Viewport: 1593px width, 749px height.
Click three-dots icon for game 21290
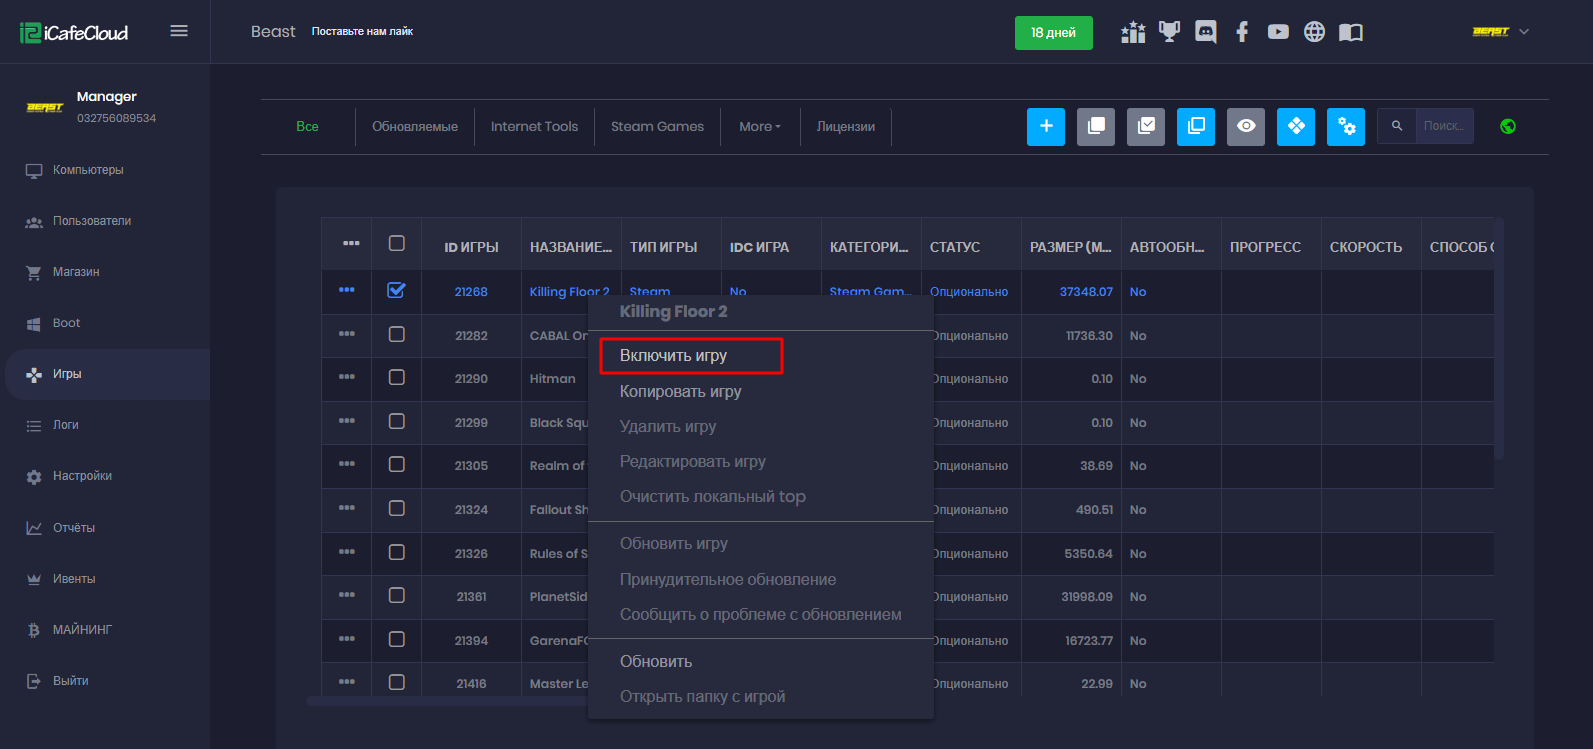[x=347, y=377]
